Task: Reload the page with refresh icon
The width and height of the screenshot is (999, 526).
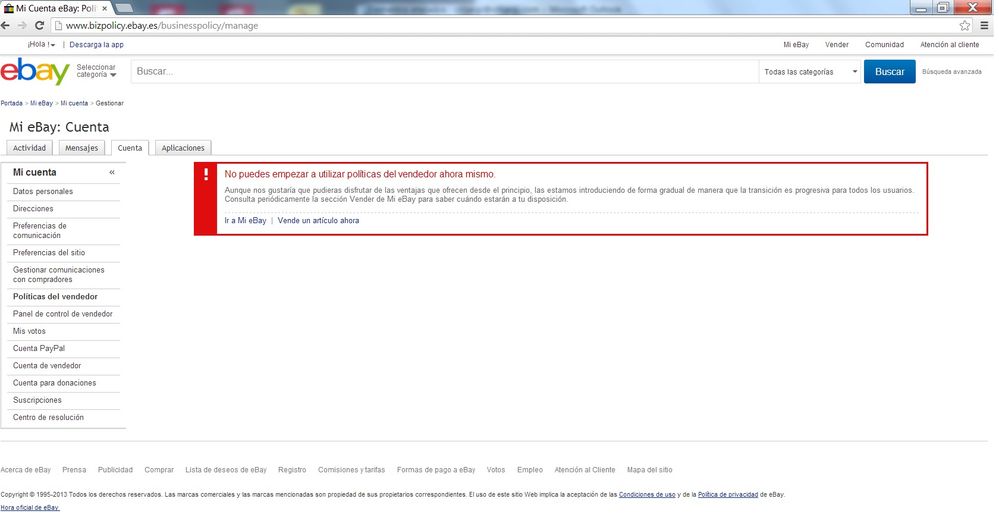Action: [40, 25]
